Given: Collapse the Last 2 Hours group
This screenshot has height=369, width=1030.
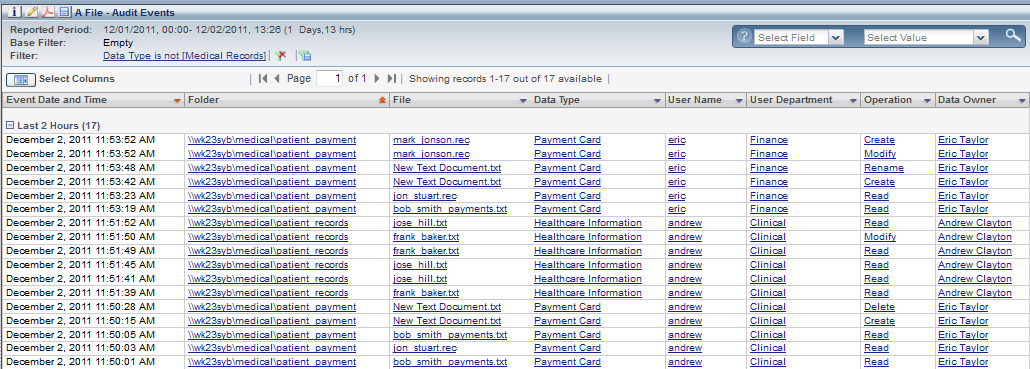Looking at the screenshot, I should pyautogui.click(x=10, y=125).
